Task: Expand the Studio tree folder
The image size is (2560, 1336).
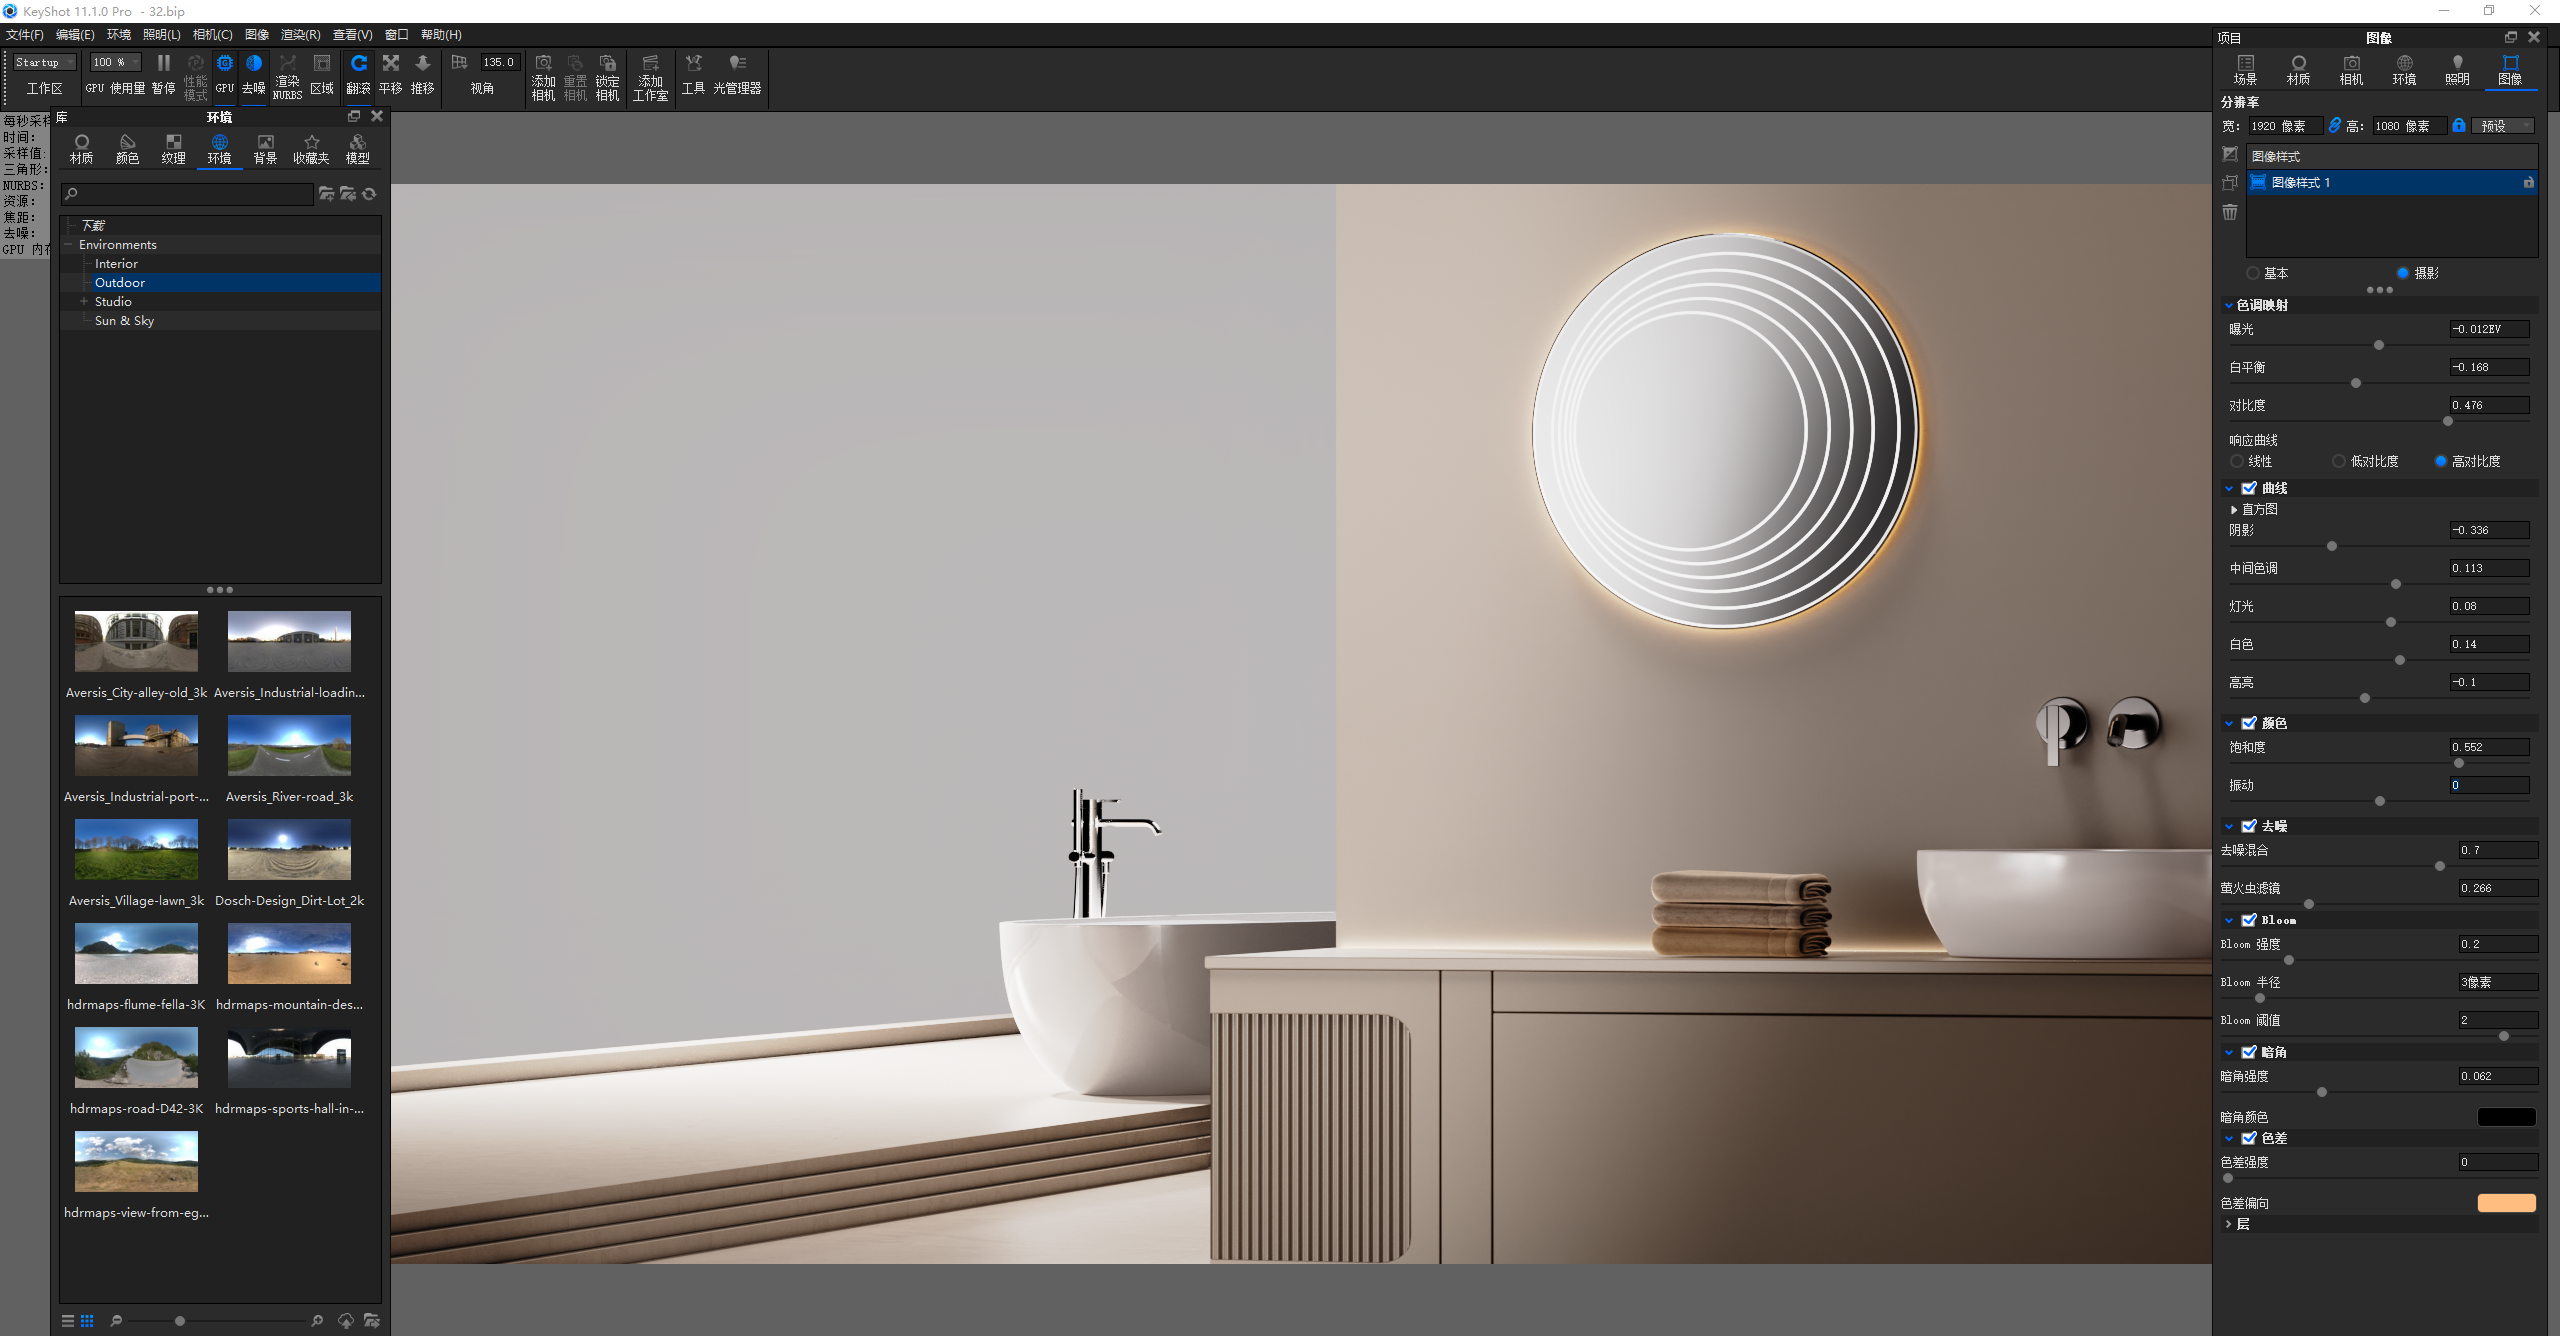Action: click(84, 301)
